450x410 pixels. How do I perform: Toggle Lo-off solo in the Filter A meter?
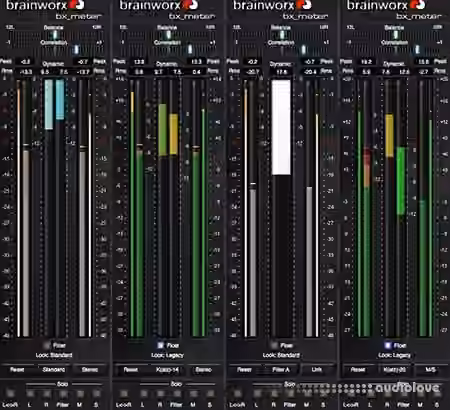tap(237, 394)
